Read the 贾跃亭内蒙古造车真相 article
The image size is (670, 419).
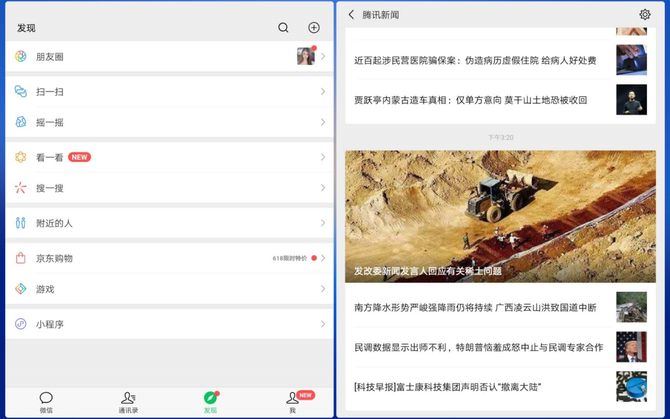coord(470,100)
